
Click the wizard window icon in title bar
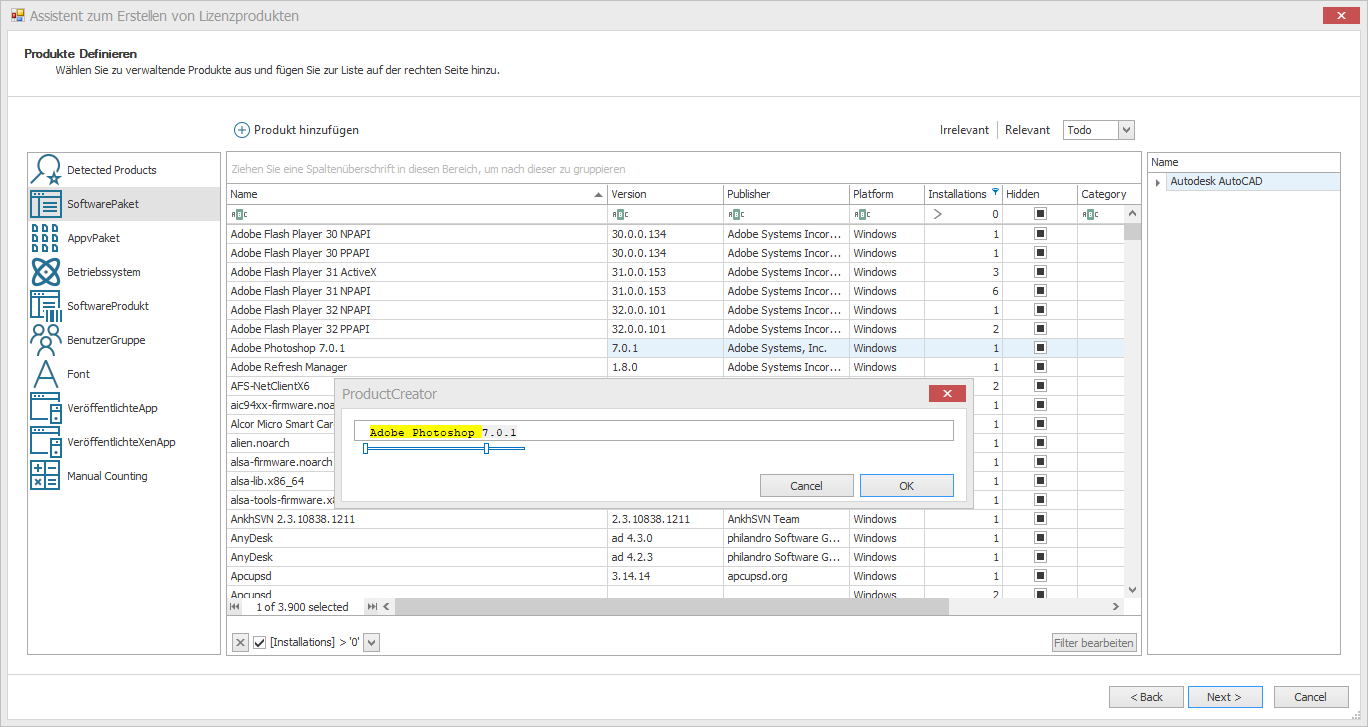(x=17, y=16)
